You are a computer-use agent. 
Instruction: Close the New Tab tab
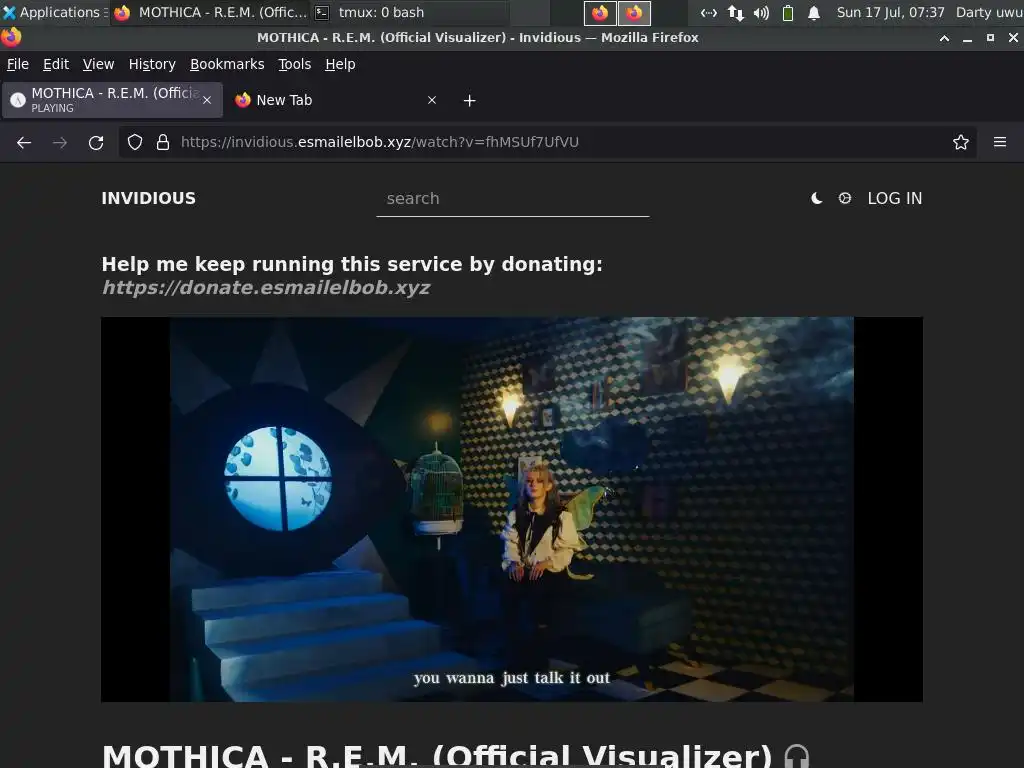click(432, 100)
